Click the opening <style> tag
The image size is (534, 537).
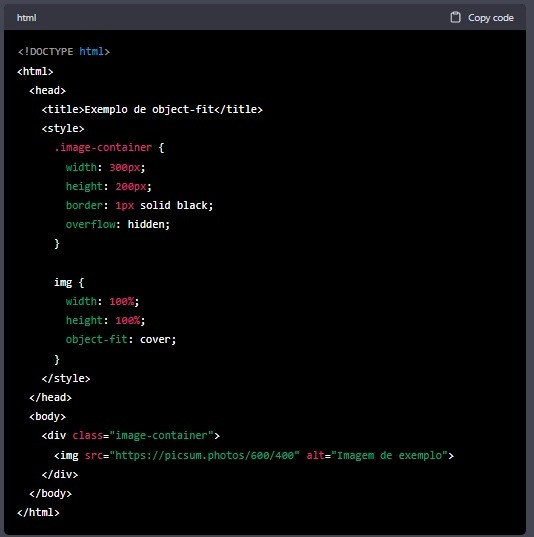click(x=63, y=128)
